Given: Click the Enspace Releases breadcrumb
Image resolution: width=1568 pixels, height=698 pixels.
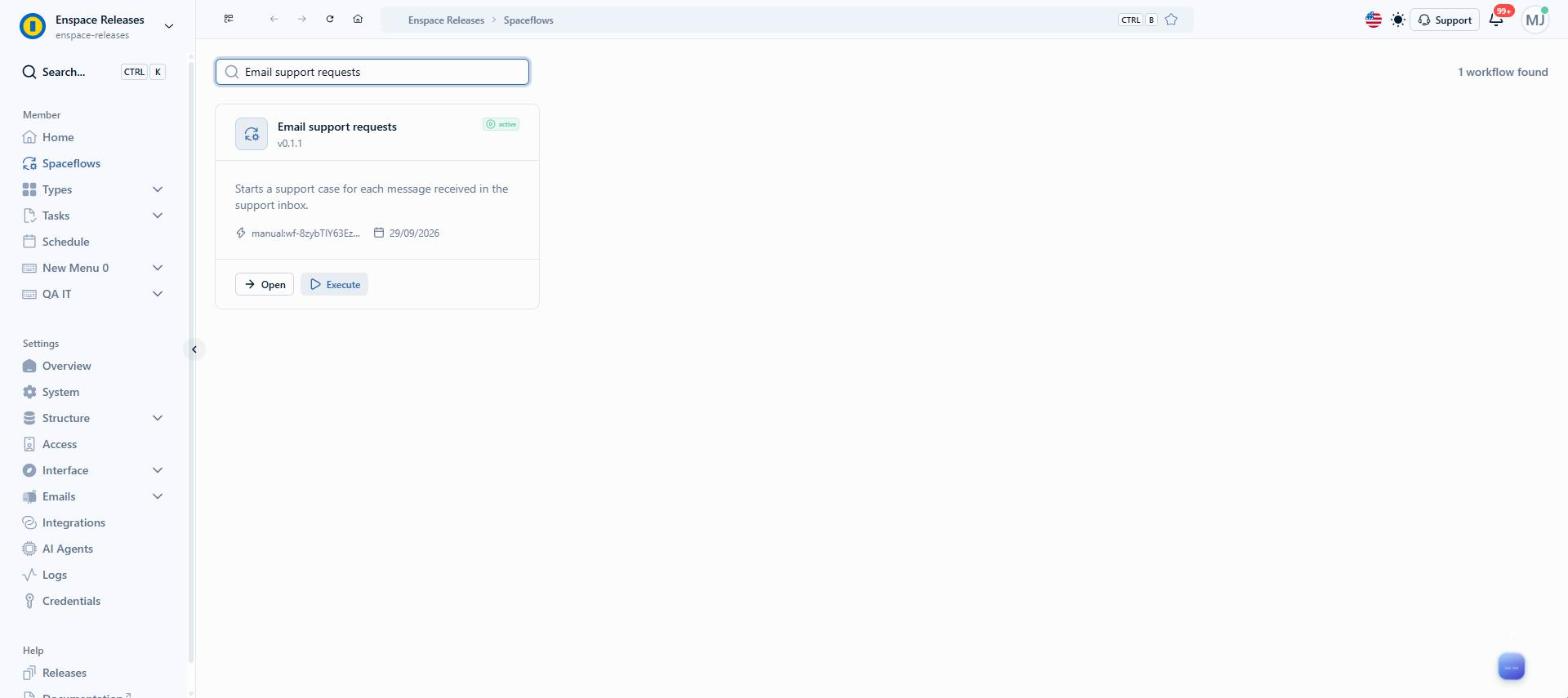Looking at the screenshot, I should (x=446, y=20).
